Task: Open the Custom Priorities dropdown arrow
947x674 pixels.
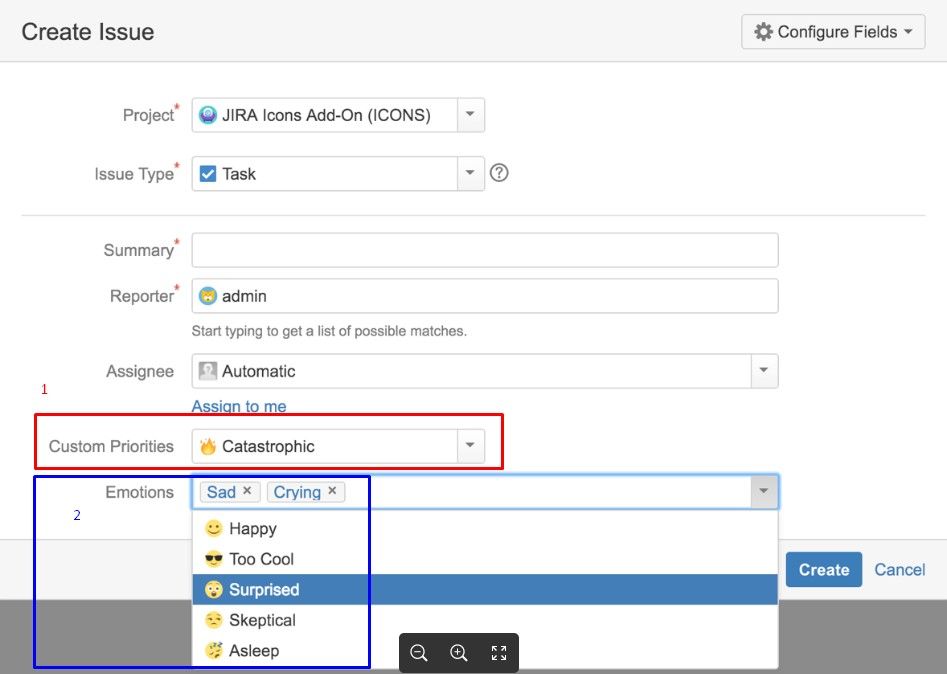Action: coord(470,446)
